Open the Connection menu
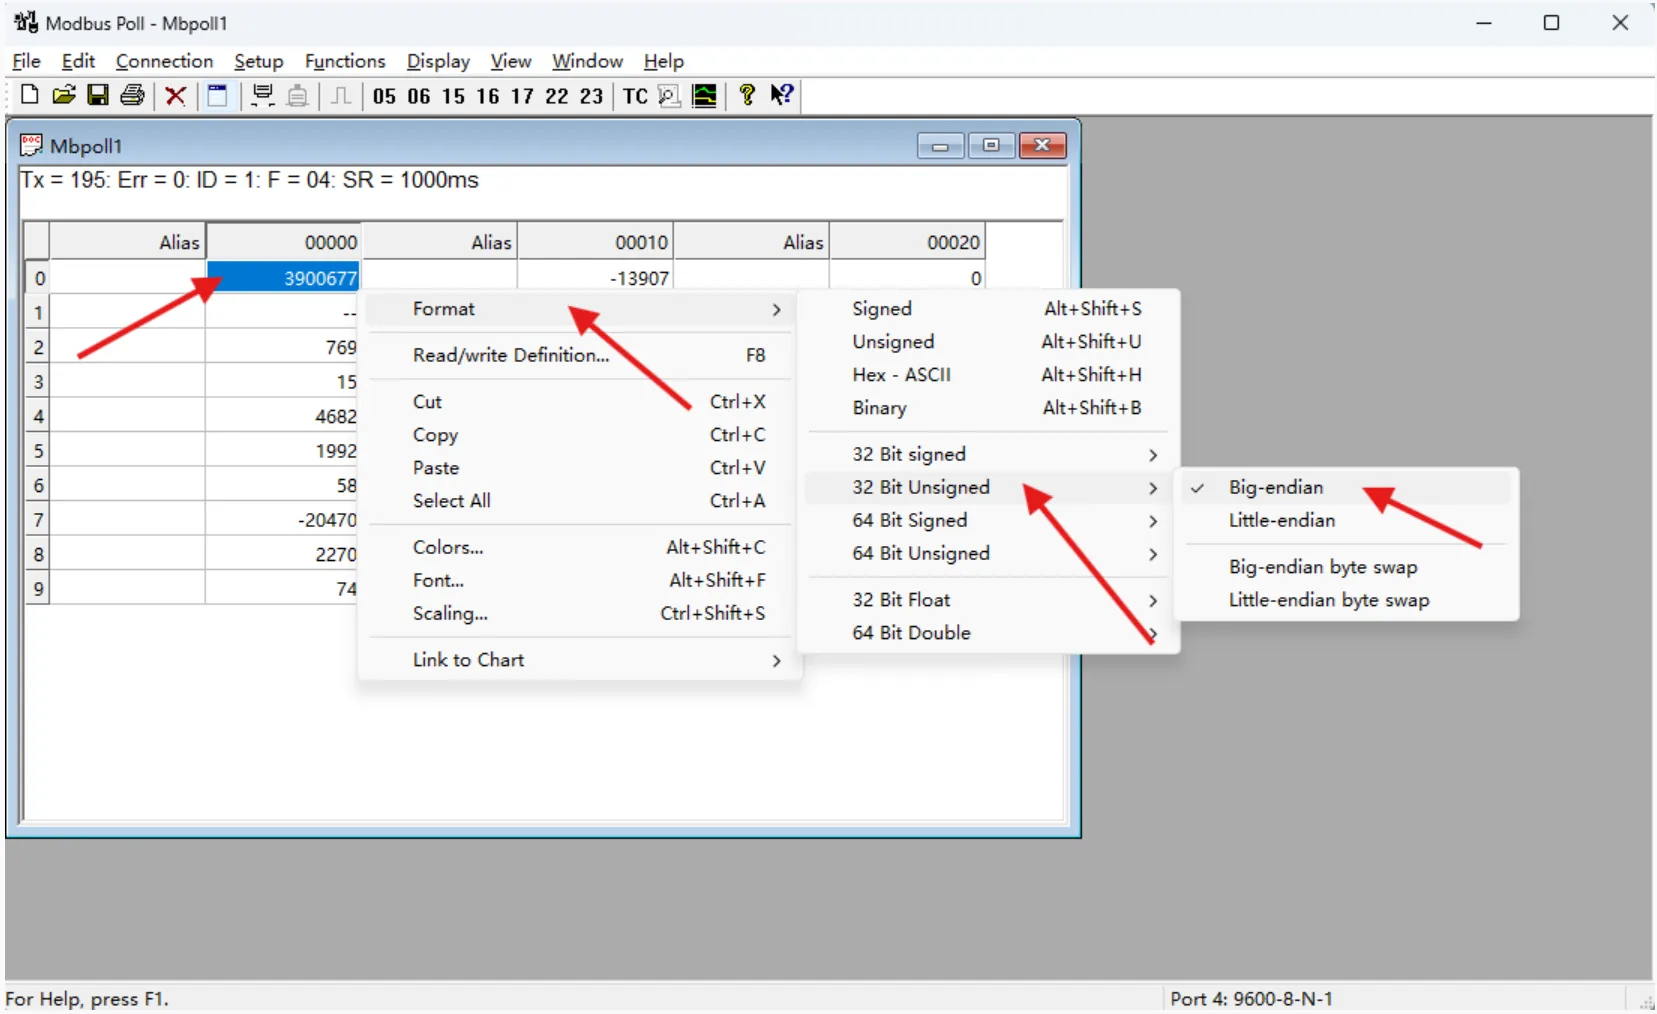This screenshot has height=1014, width=1657. tap(164, 61)
